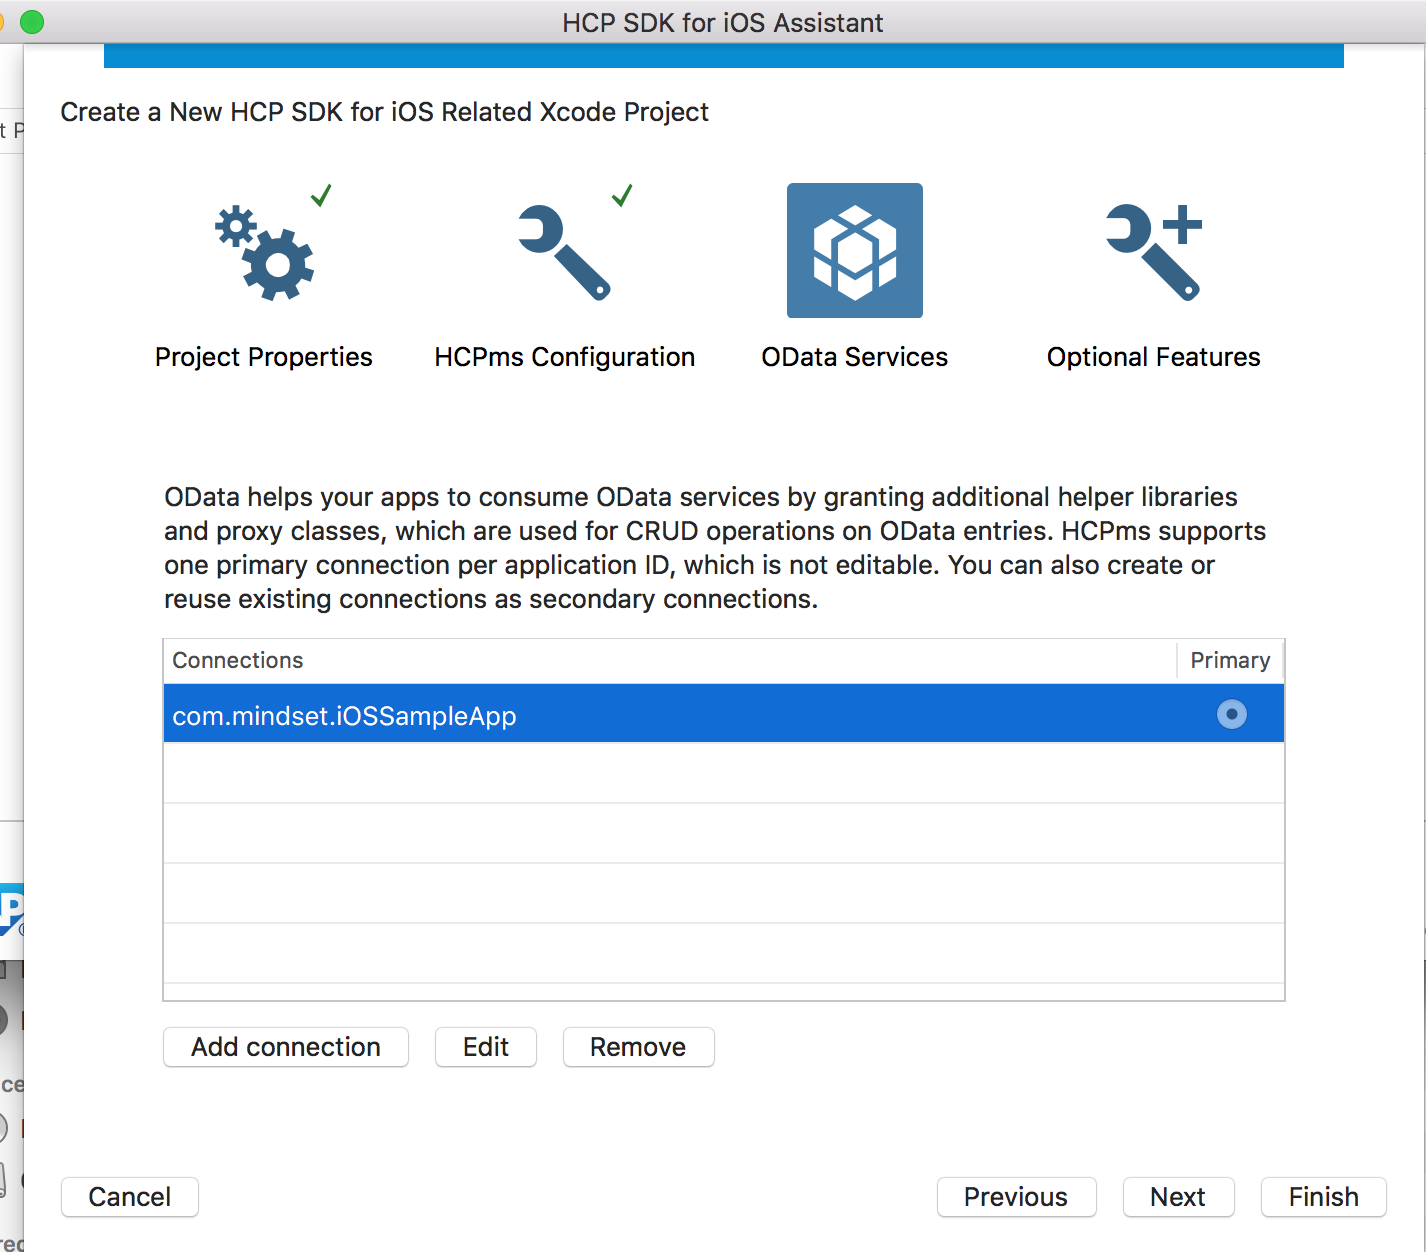Click the Add connection button
The image size is (1426, 1252).
(x=286, y=1047)
